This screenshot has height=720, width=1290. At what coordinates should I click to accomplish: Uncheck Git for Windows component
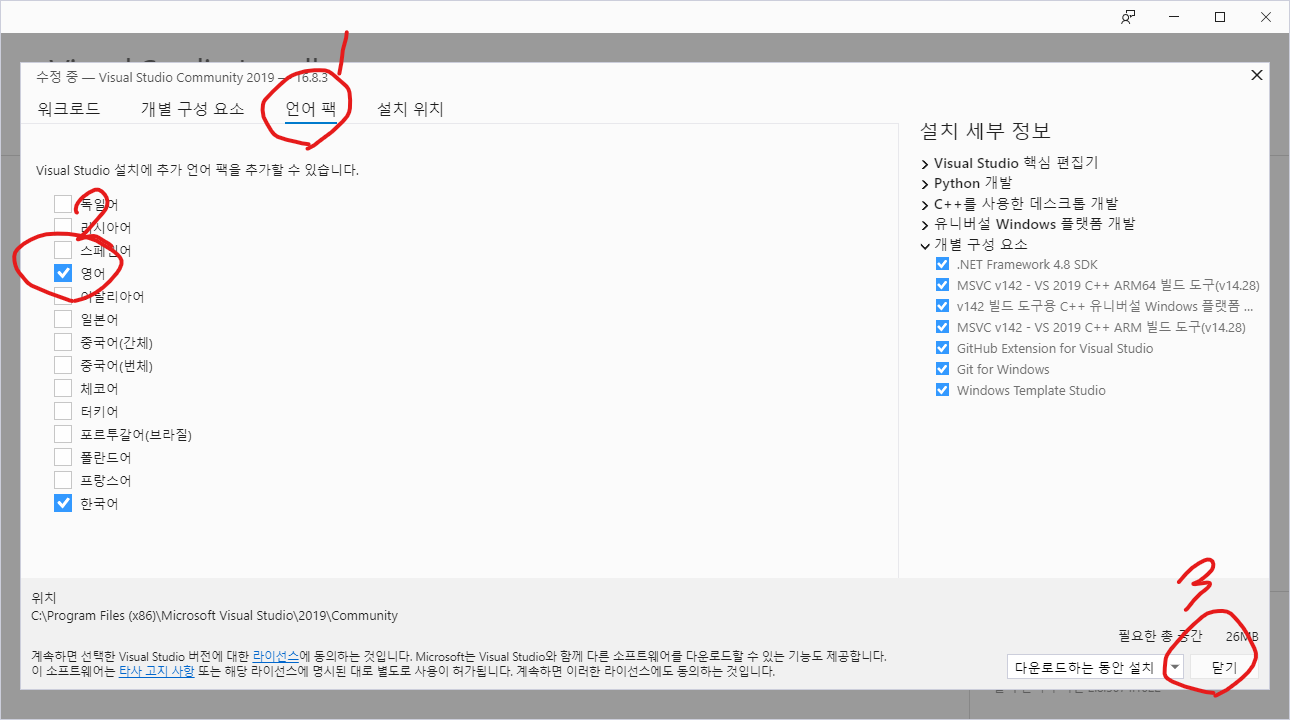click(942, 369)
